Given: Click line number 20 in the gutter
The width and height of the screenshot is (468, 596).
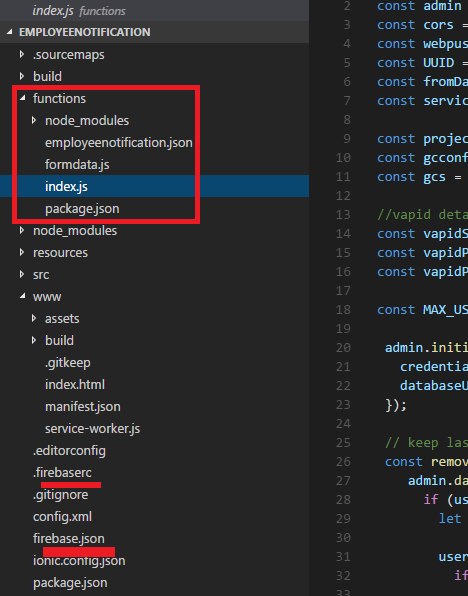Looking at the screenshot, I should click(x=343, y=347).
